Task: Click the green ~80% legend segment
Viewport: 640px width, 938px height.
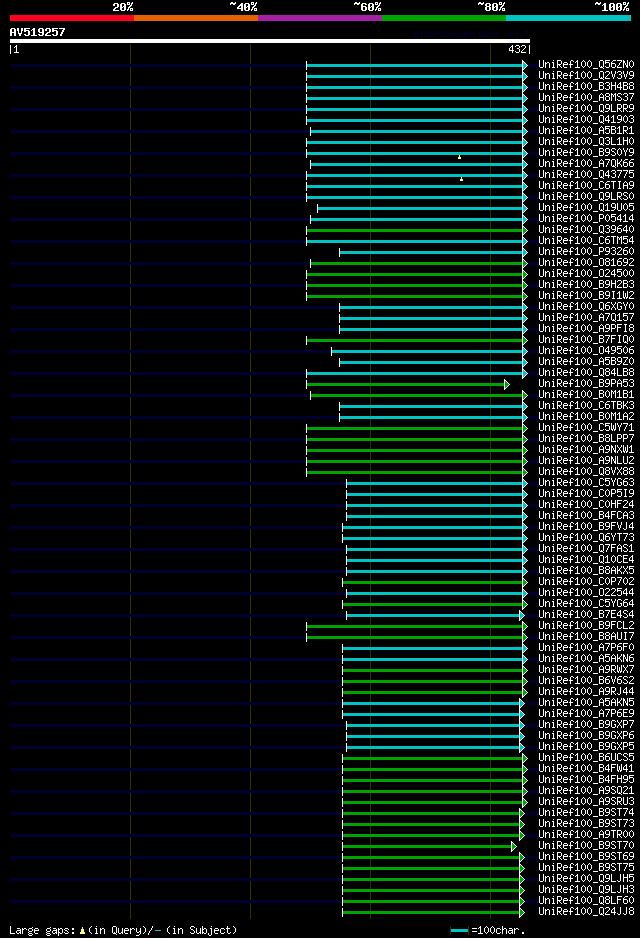Action: click(x=444, y=18)
